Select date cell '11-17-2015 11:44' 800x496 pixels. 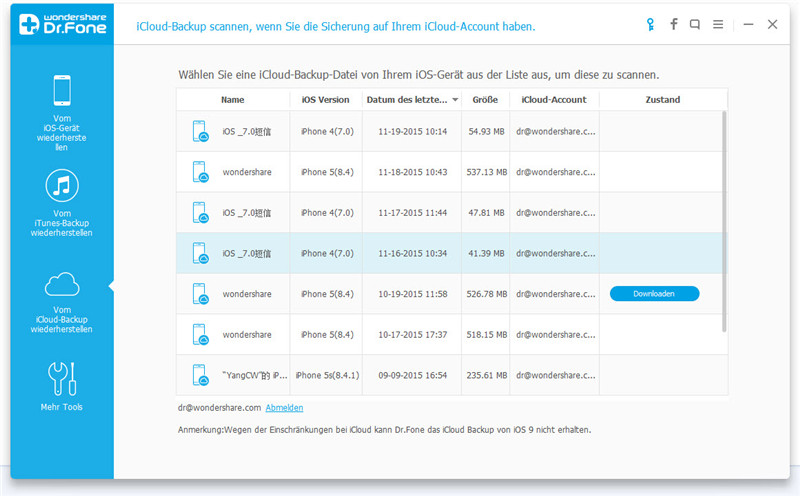coord(412,213)
